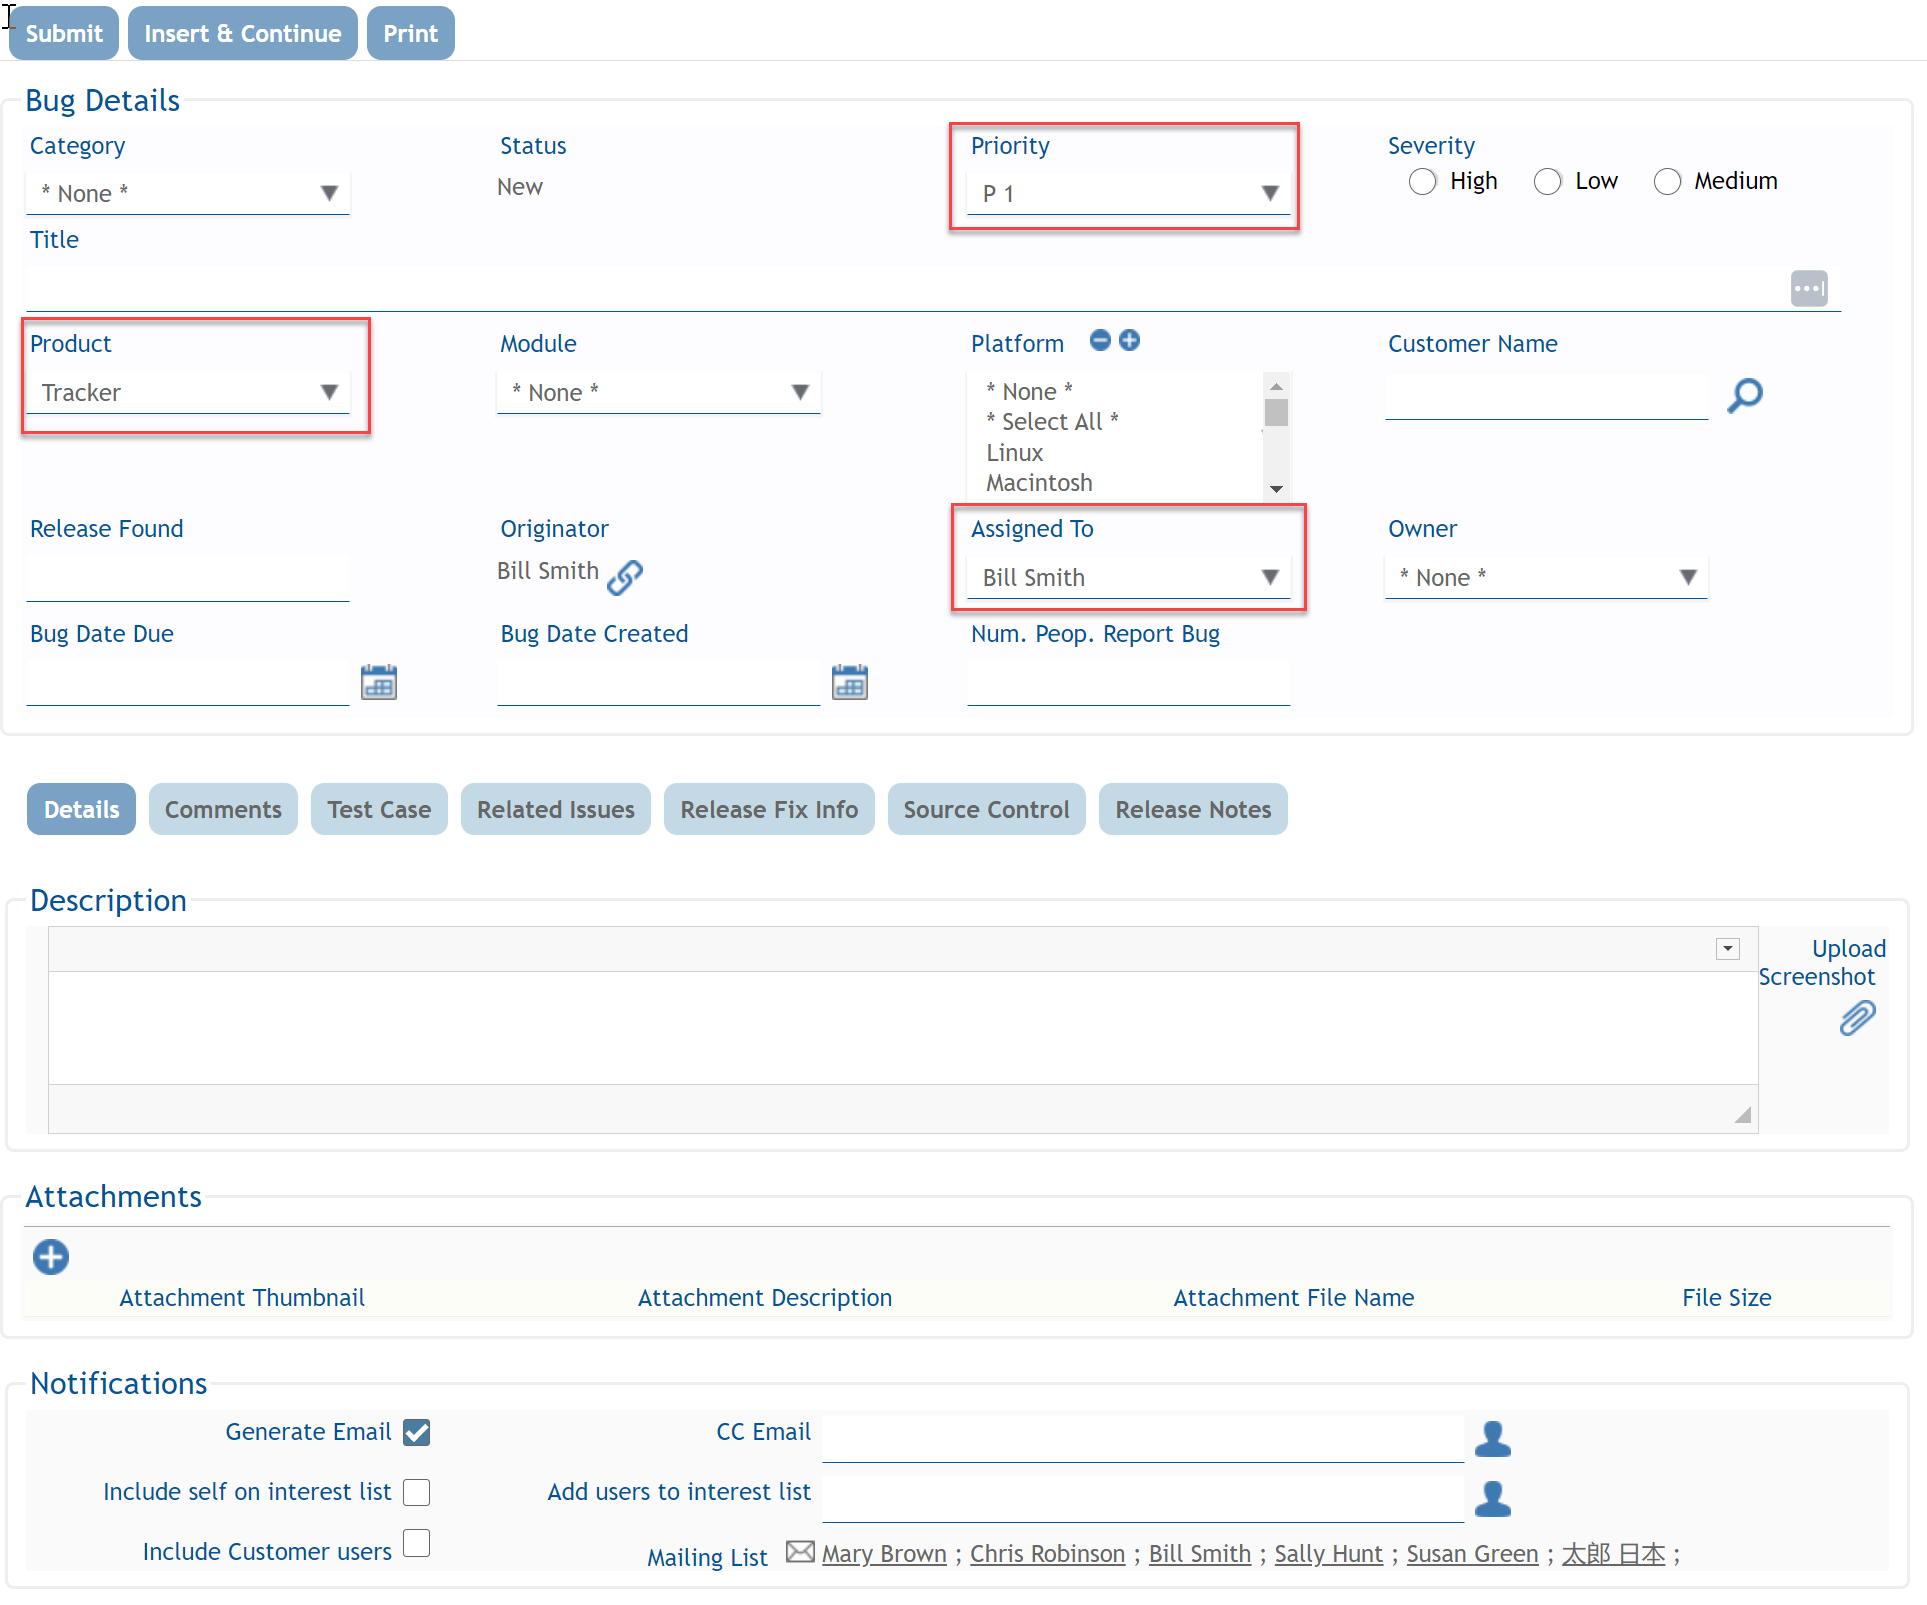Viewport: 1927px width, 1605px height.
Task: Switch to the Comments tab
Action: [223, 809]
